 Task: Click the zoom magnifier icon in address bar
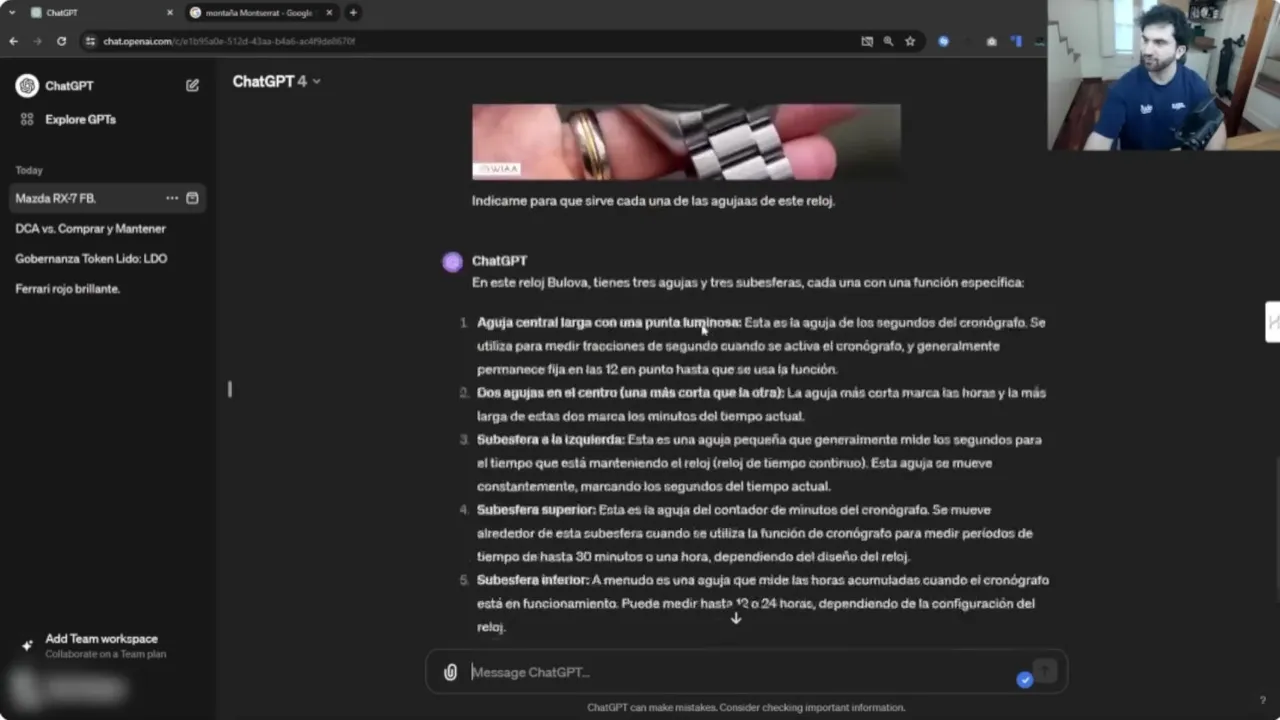[888, 41]
